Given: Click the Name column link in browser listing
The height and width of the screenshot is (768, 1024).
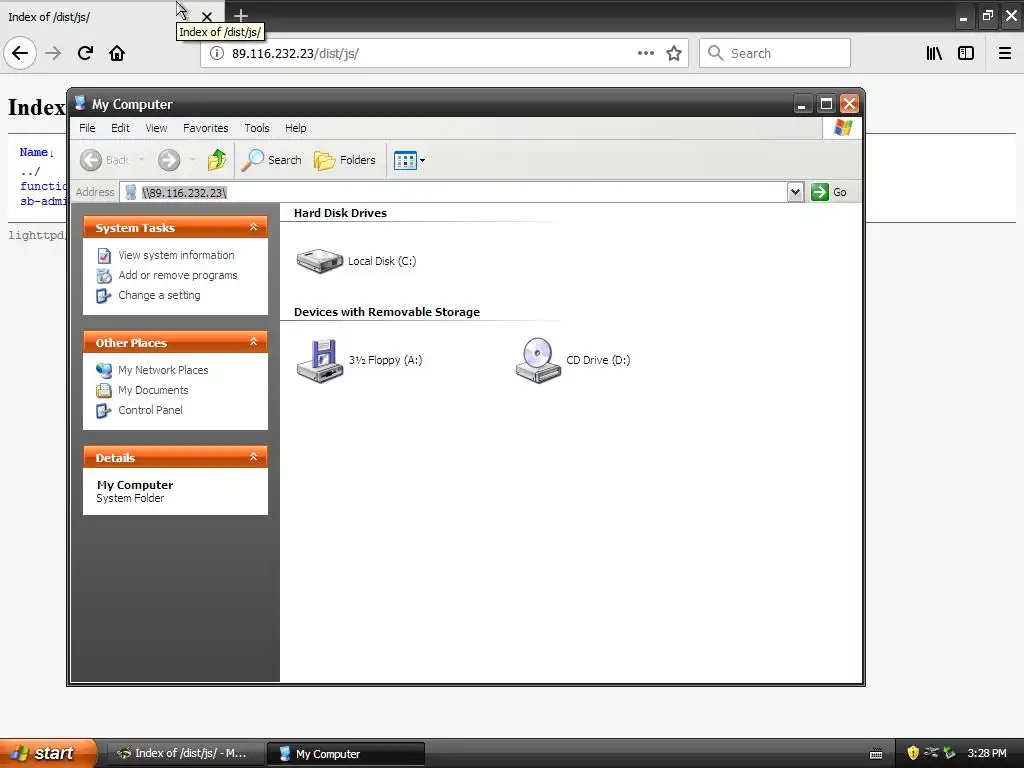Looking at the screenshot, I should [33, 152].
